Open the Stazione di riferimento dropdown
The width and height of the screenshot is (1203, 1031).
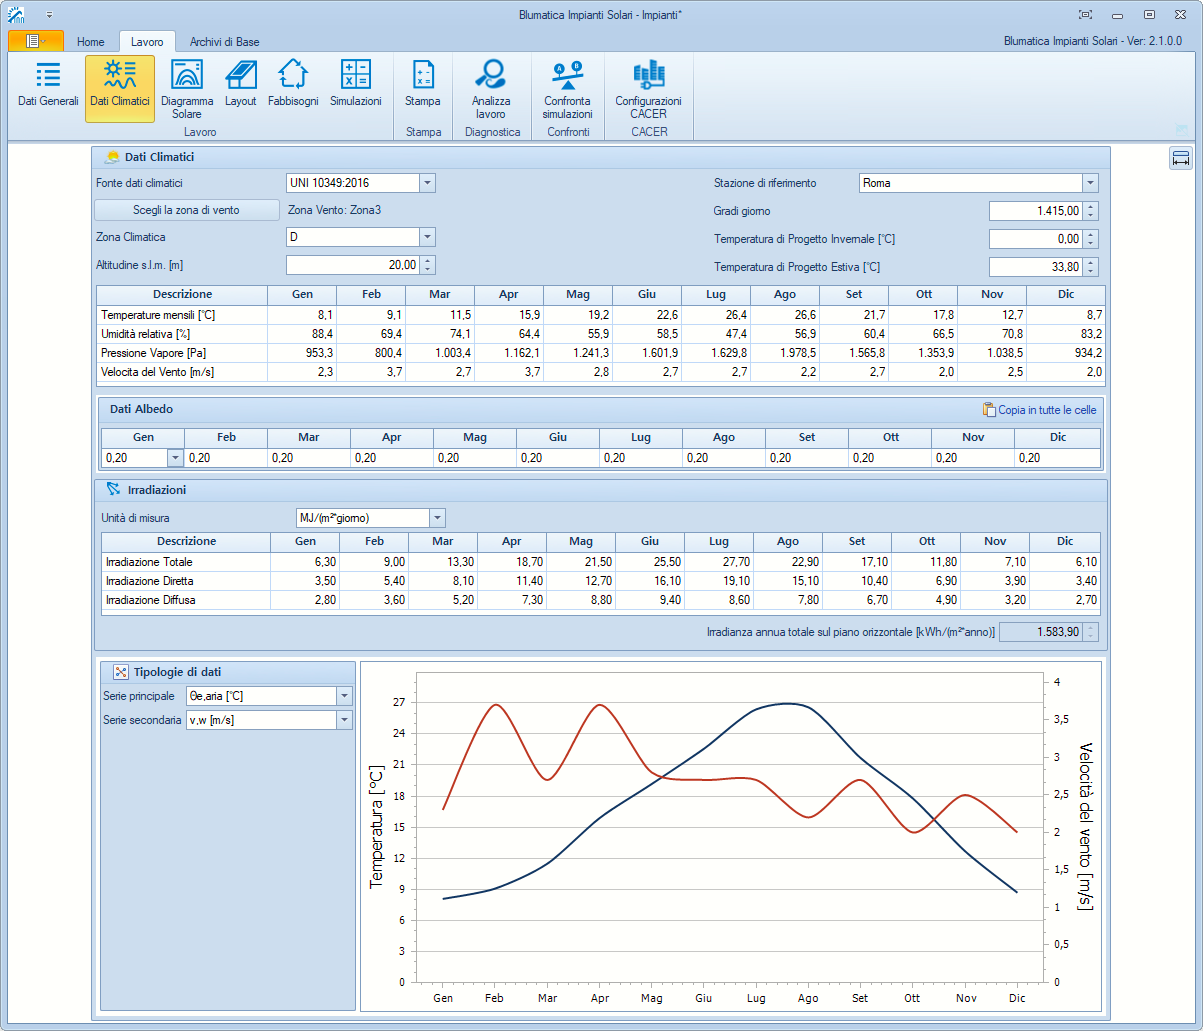click(1089, 183)
